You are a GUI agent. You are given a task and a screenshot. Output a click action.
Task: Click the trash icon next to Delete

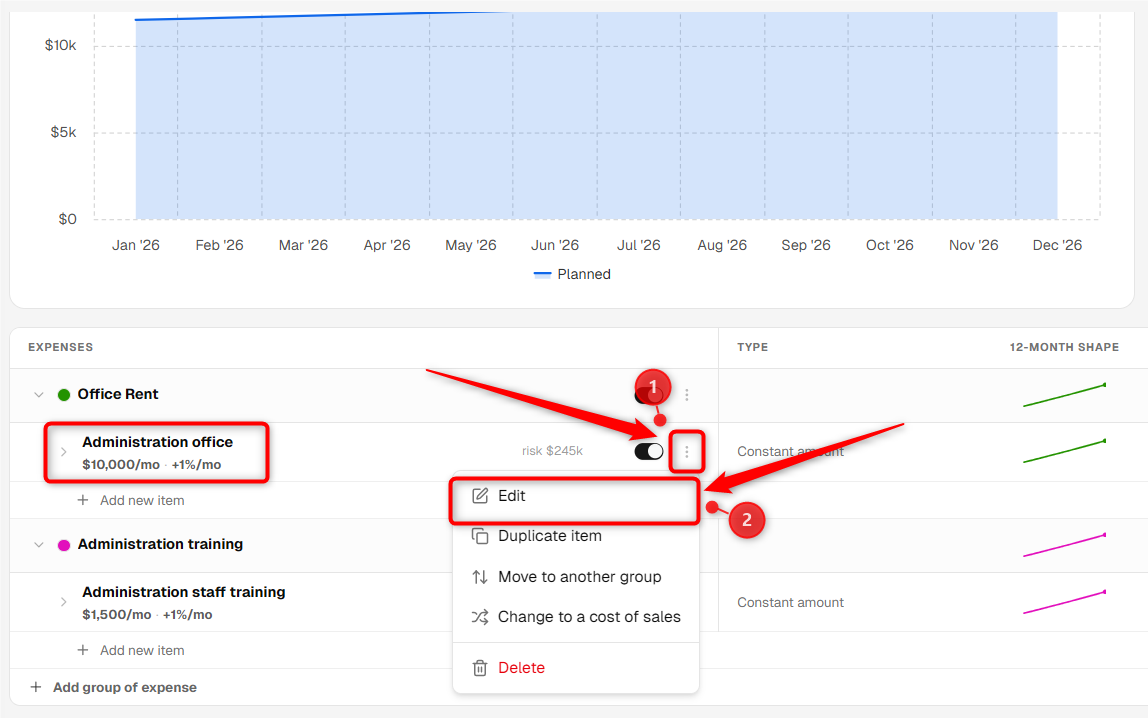[480, 668]
